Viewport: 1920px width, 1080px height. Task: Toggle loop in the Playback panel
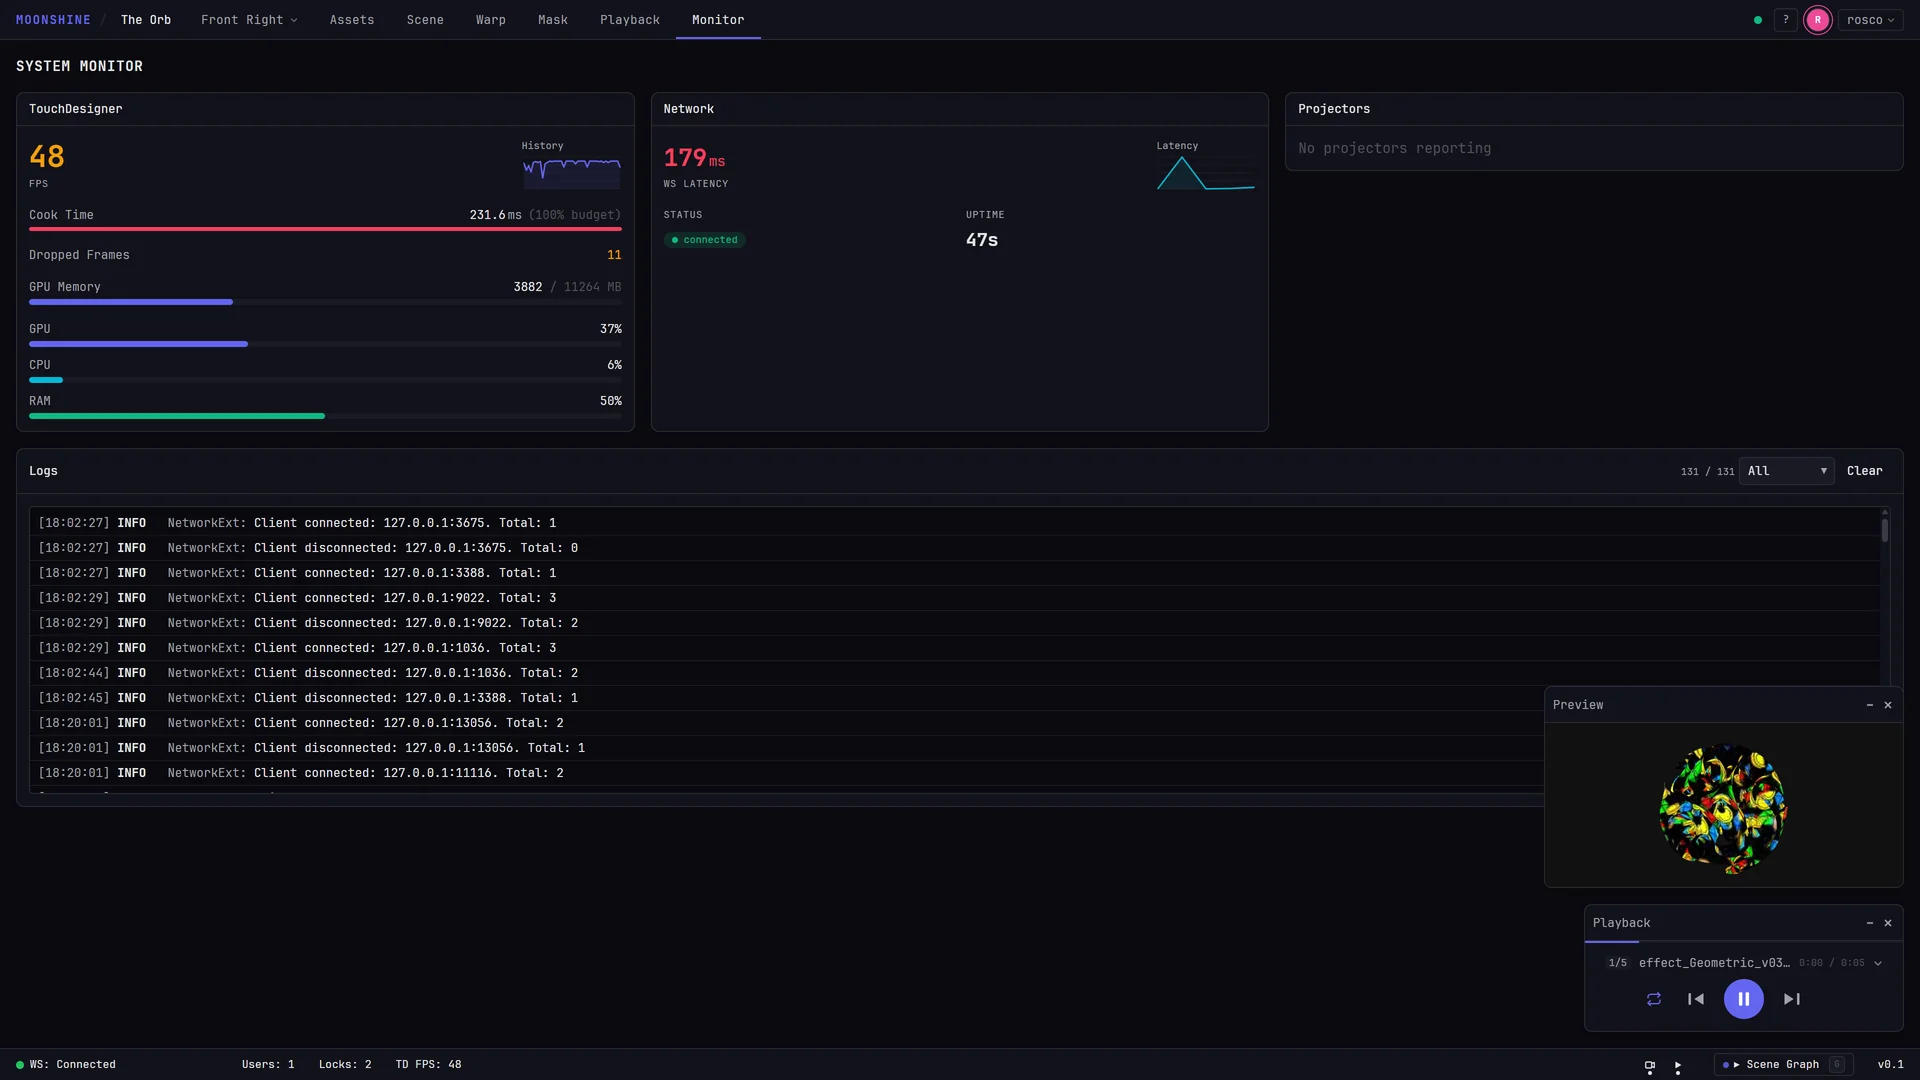coord(1654,999)
